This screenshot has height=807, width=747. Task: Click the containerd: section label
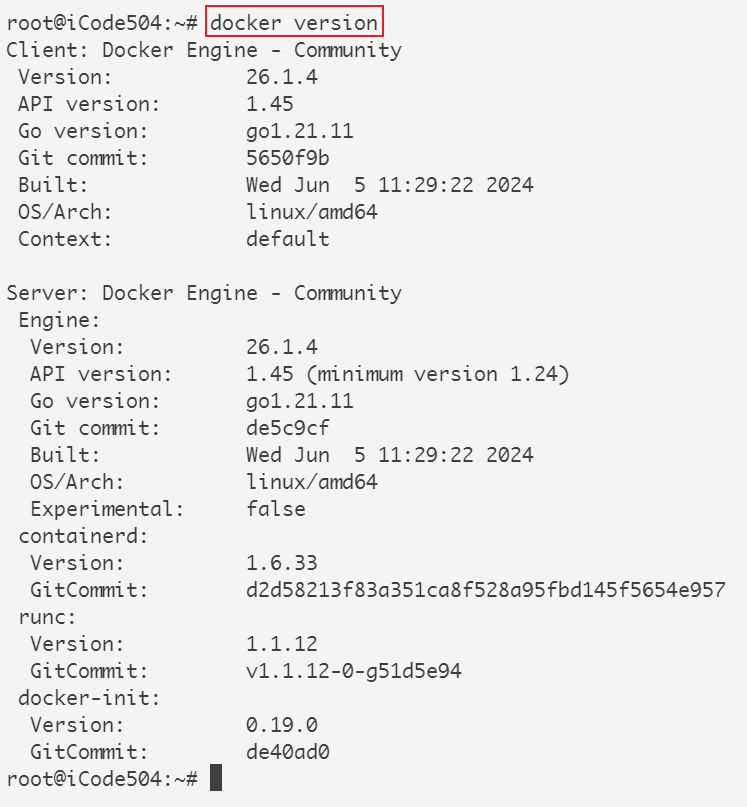pos(83,536)
